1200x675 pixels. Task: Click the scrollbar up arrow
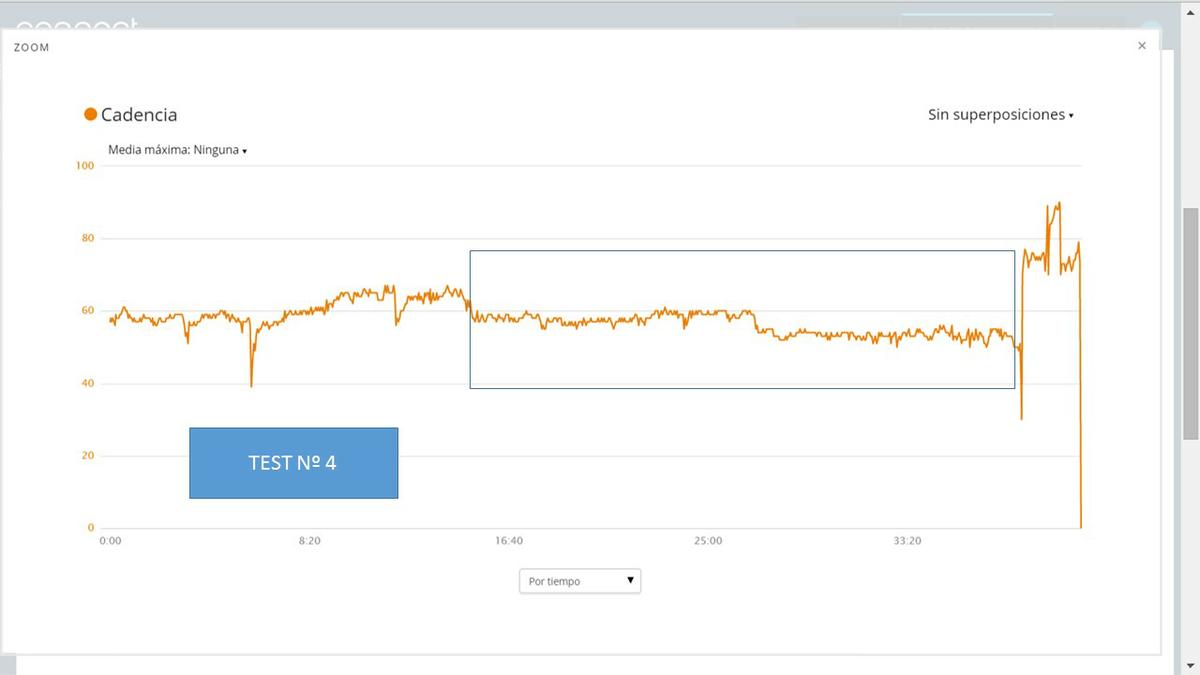pos(1191,7)
